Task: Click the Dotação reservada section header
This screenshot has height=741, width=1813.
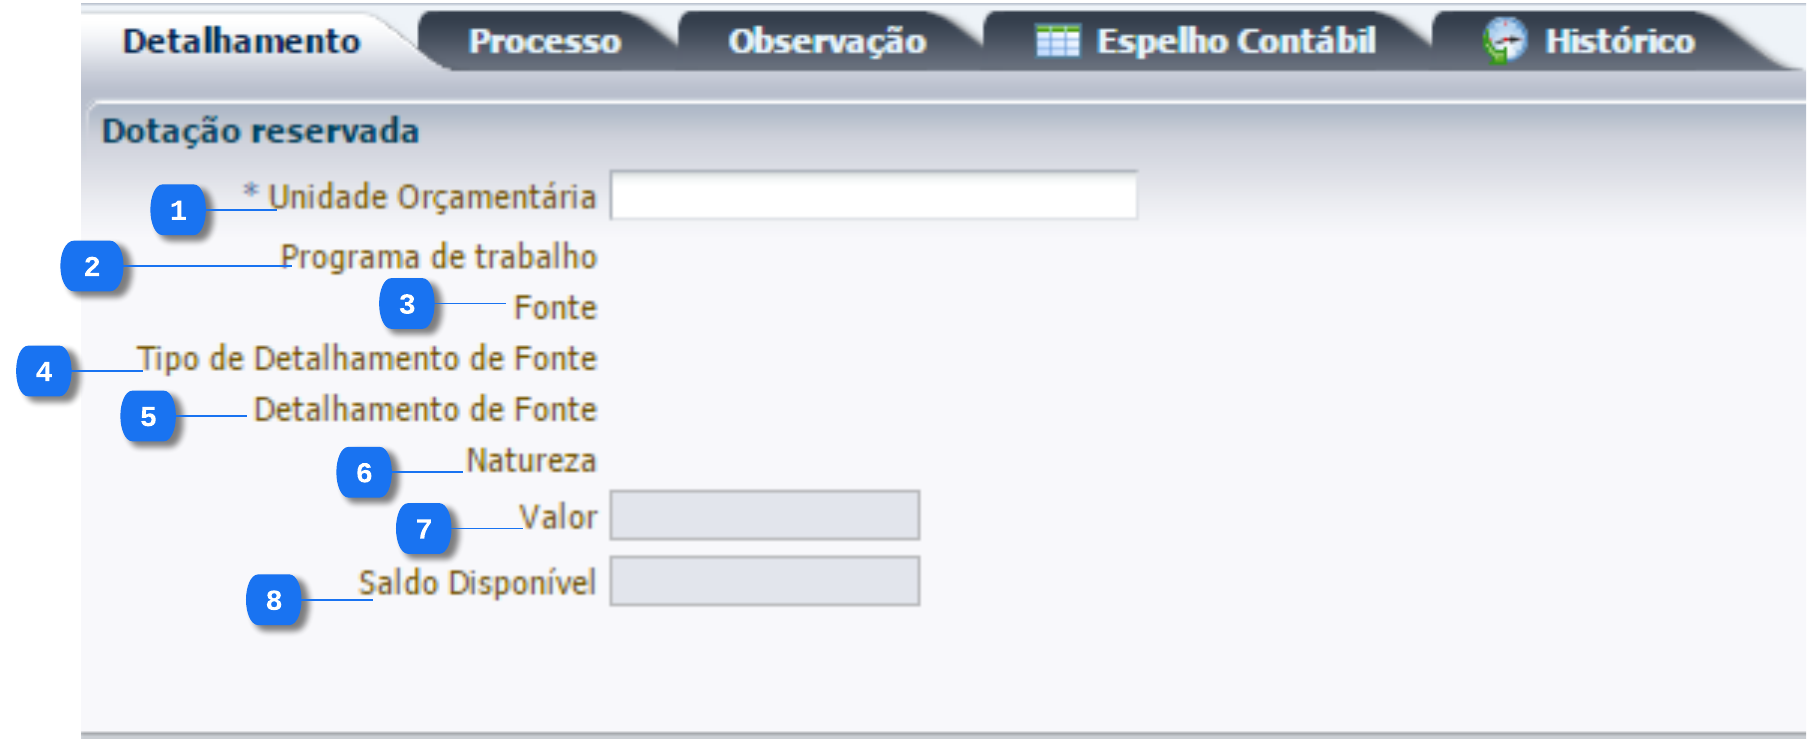Action: [x=260, y=131]
